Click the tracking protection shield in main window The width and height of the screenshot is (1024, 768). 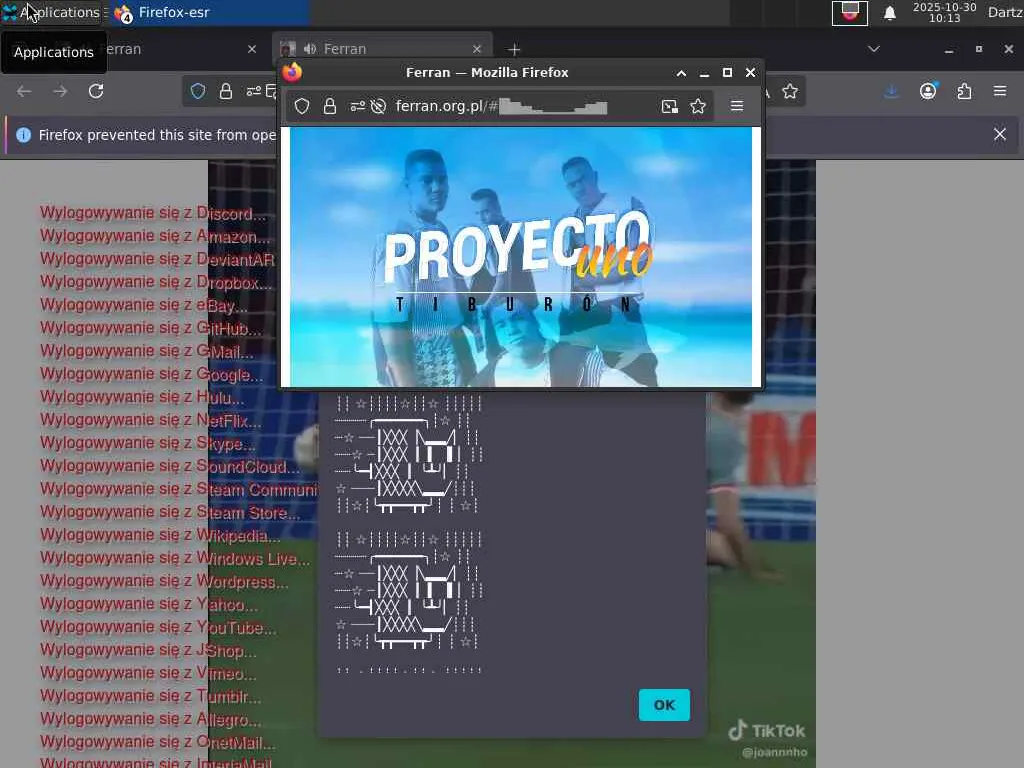(198, 91)
